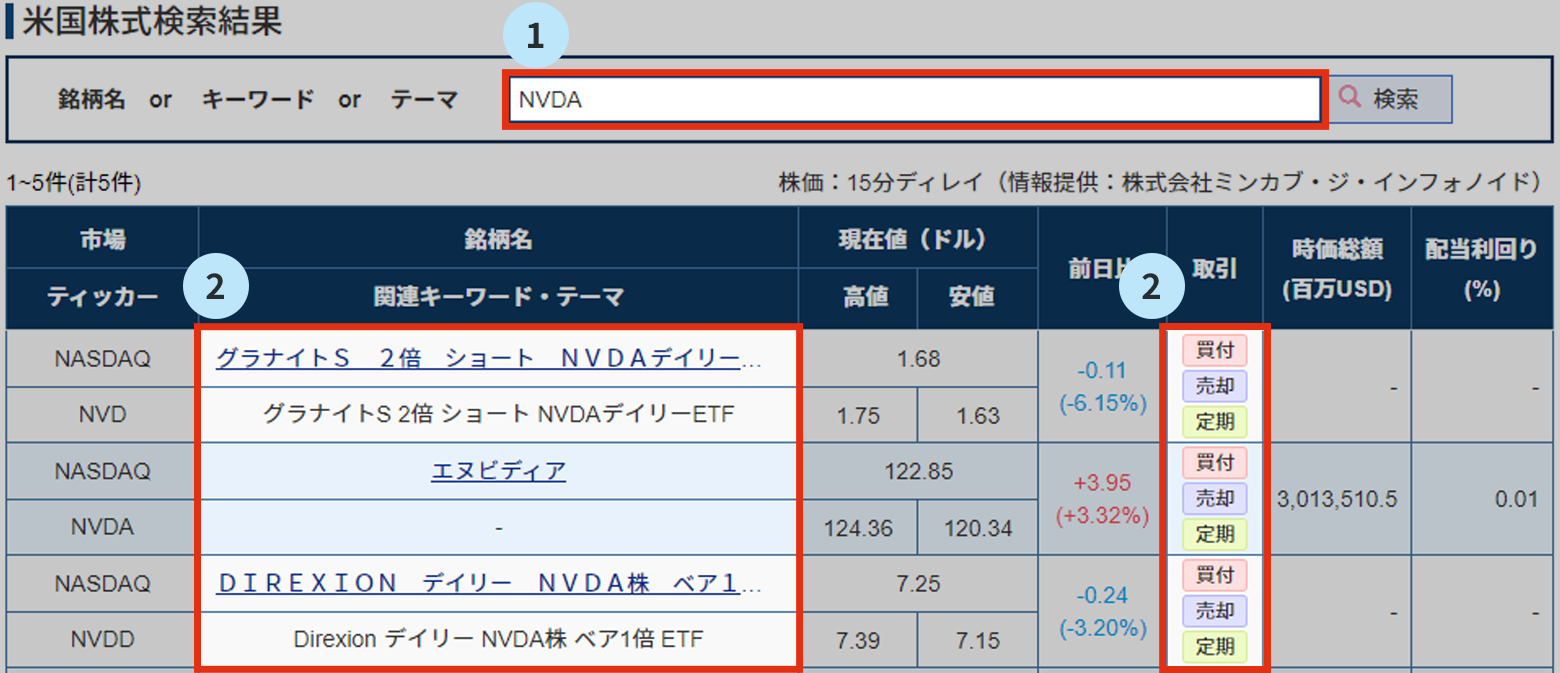Screen dimensions: 1560x673
Task: Click the current price 122.85
Action: coord(919,471)
